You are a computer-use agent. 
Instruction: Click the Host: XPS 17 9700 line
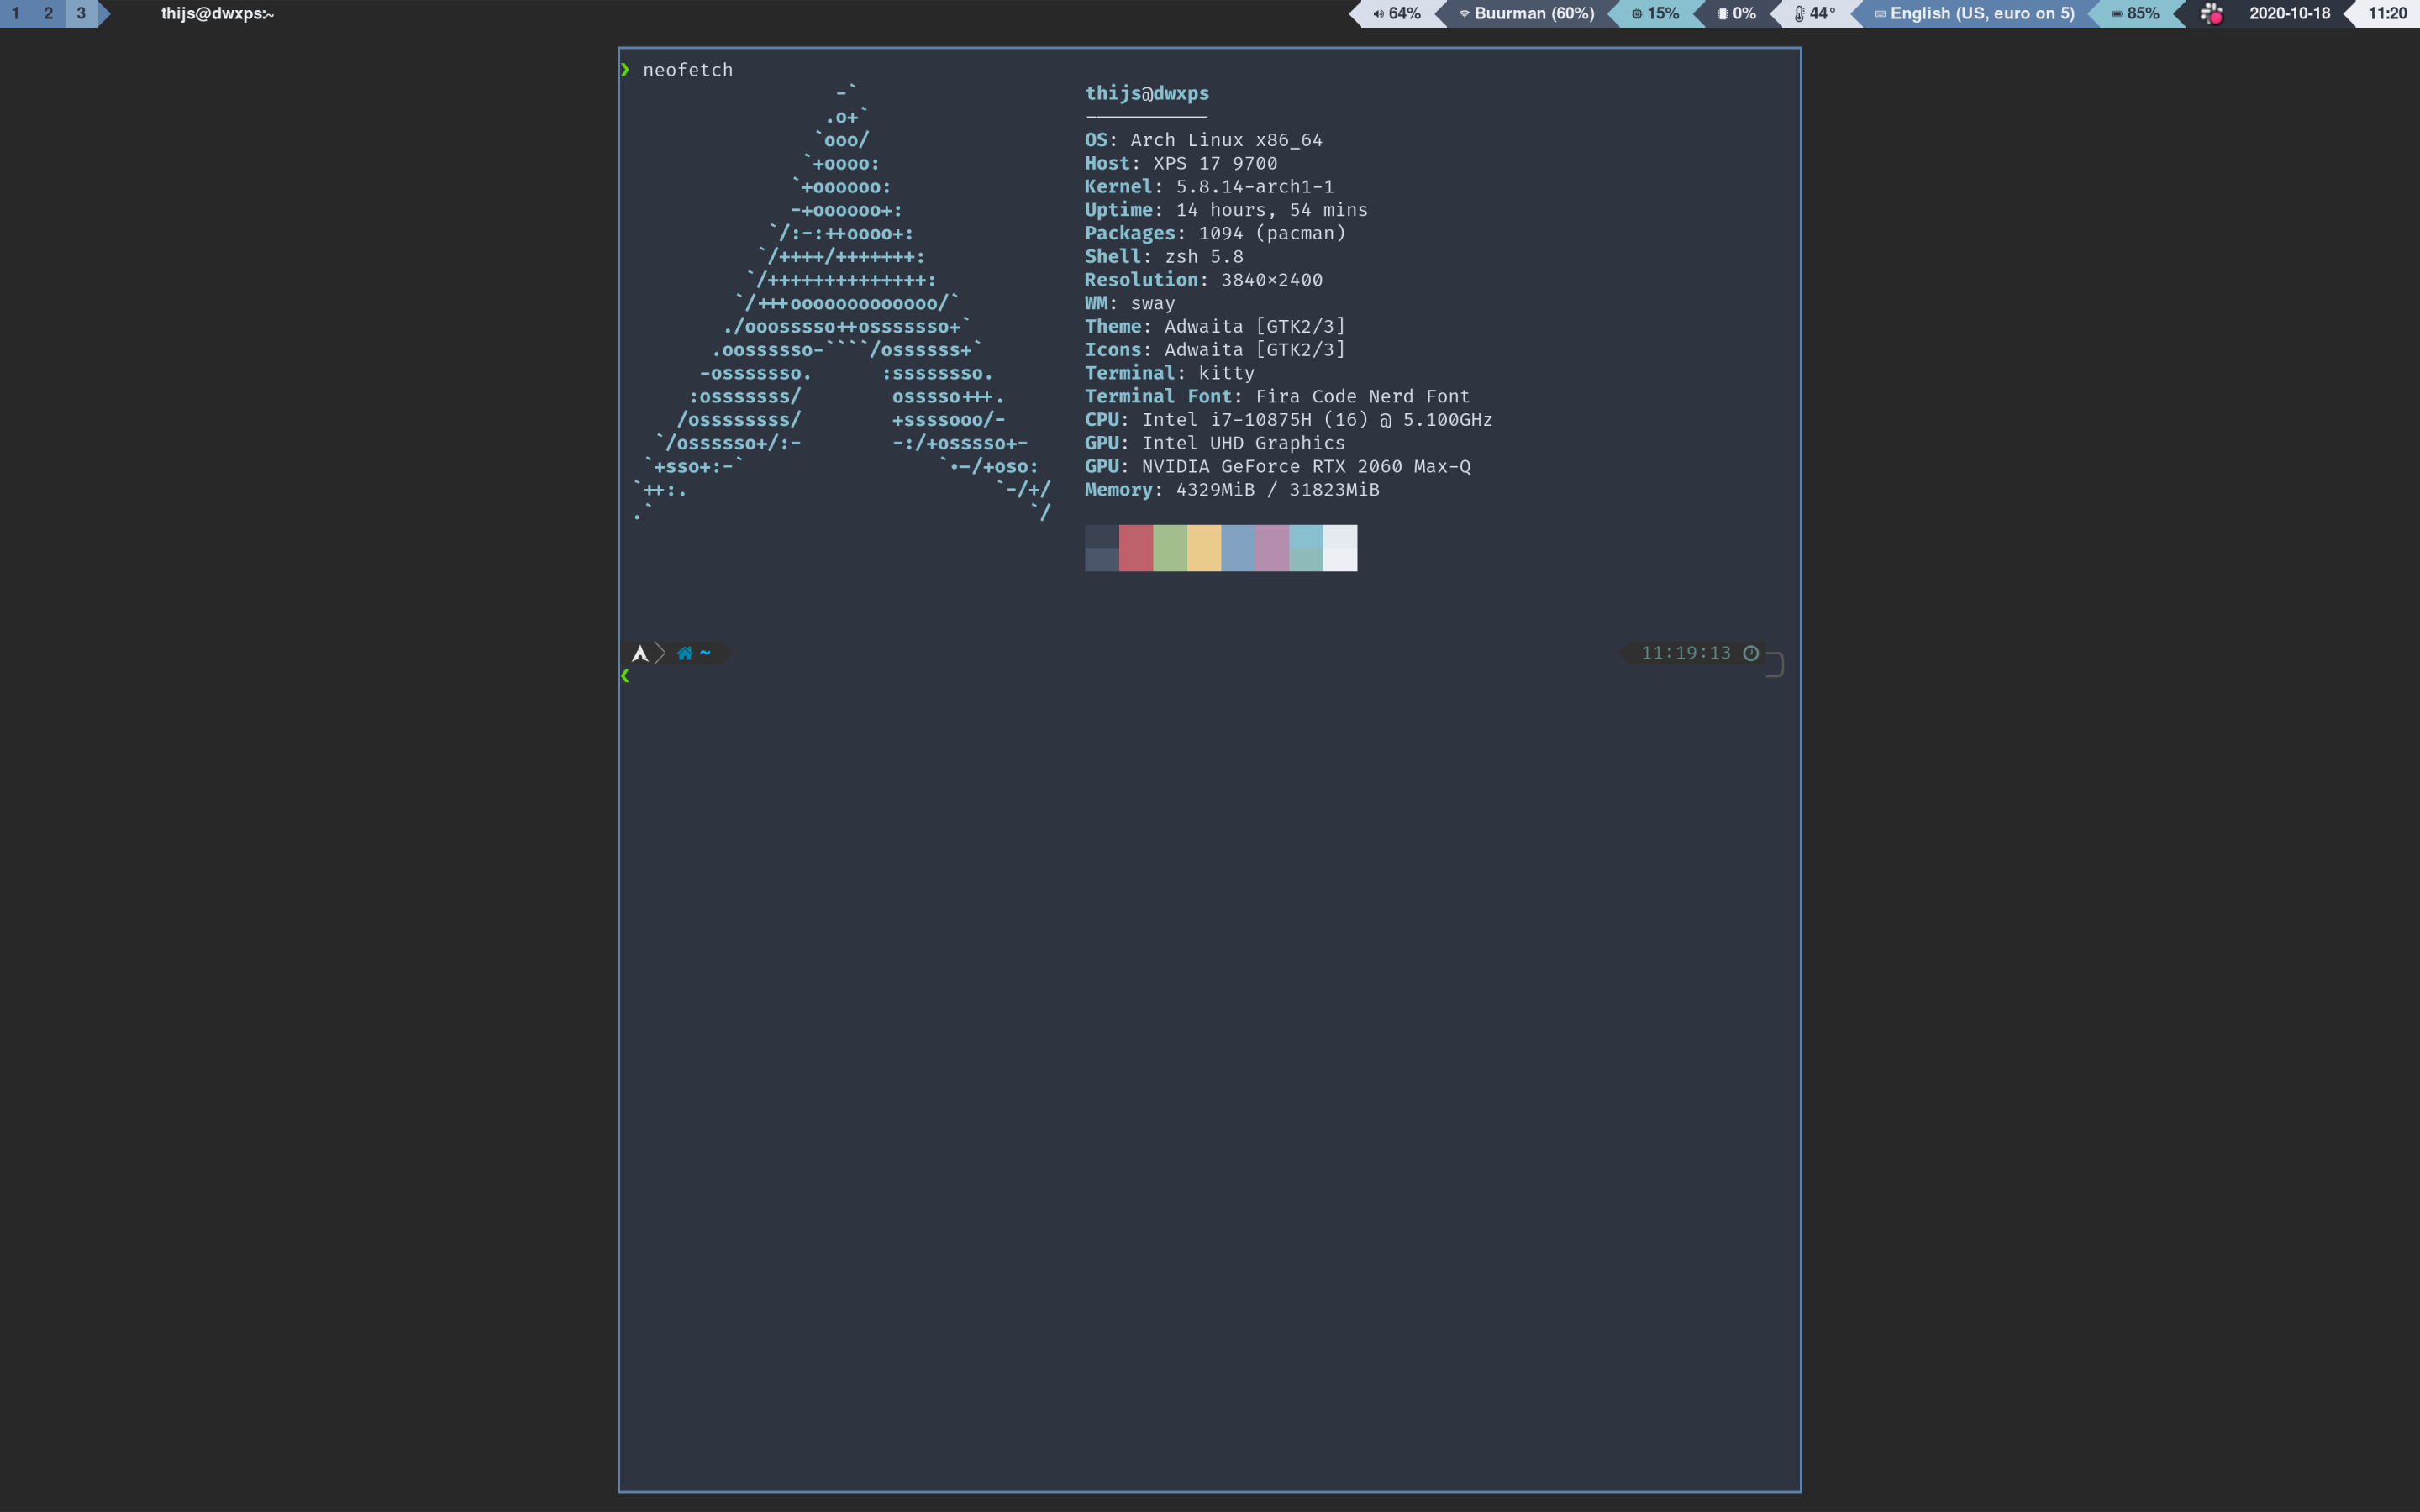1181,163
